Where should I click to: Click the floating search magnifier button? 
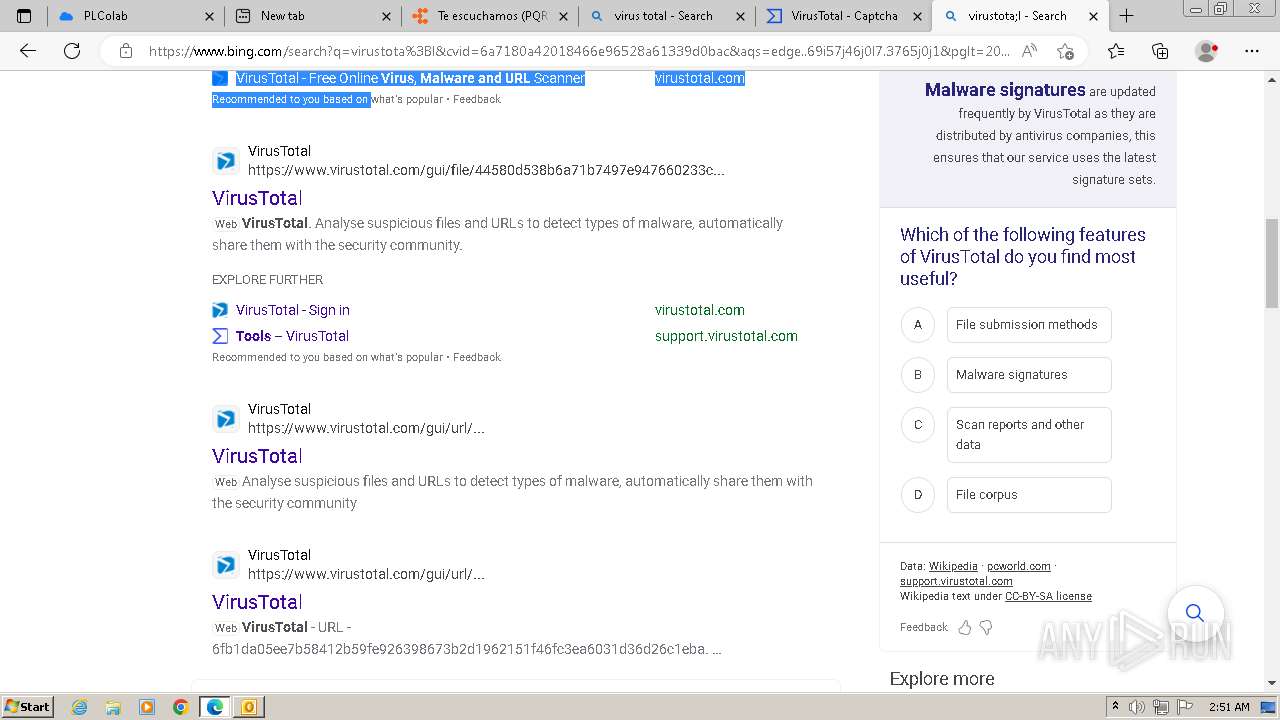click(1194, 612)
